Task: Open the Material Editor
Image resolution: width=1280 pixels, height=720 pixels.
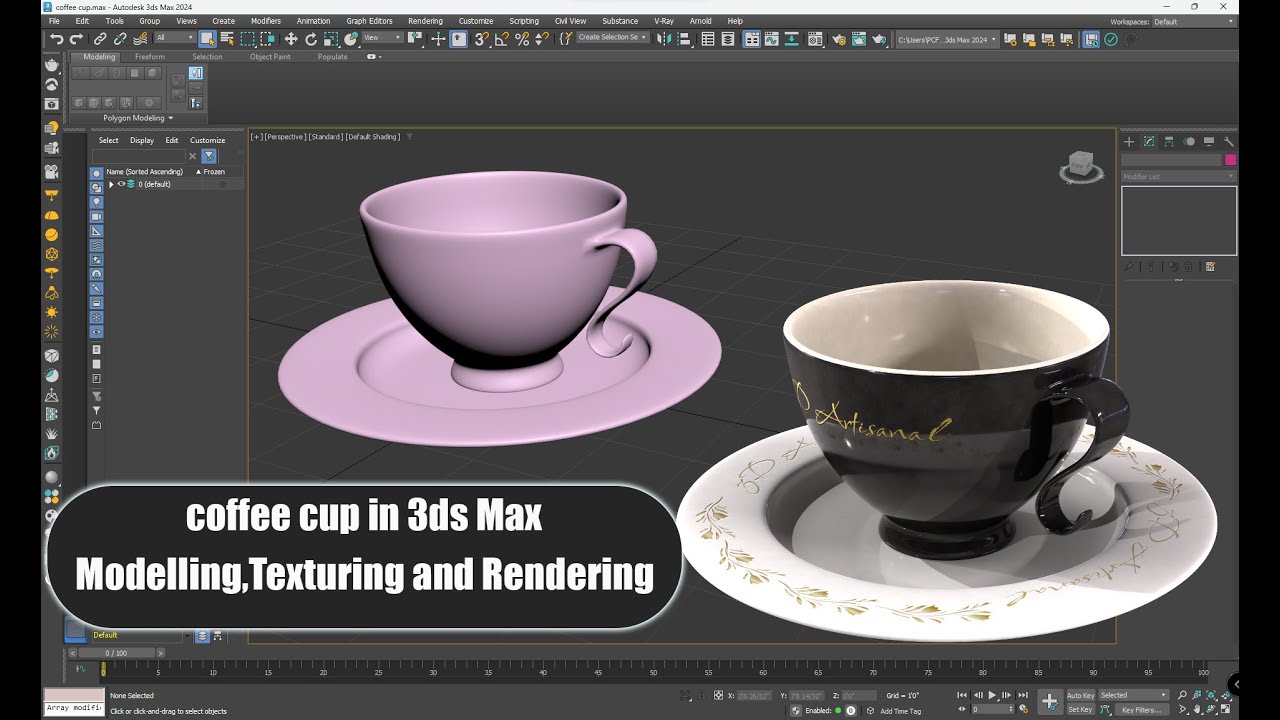Action: point(815,39)
